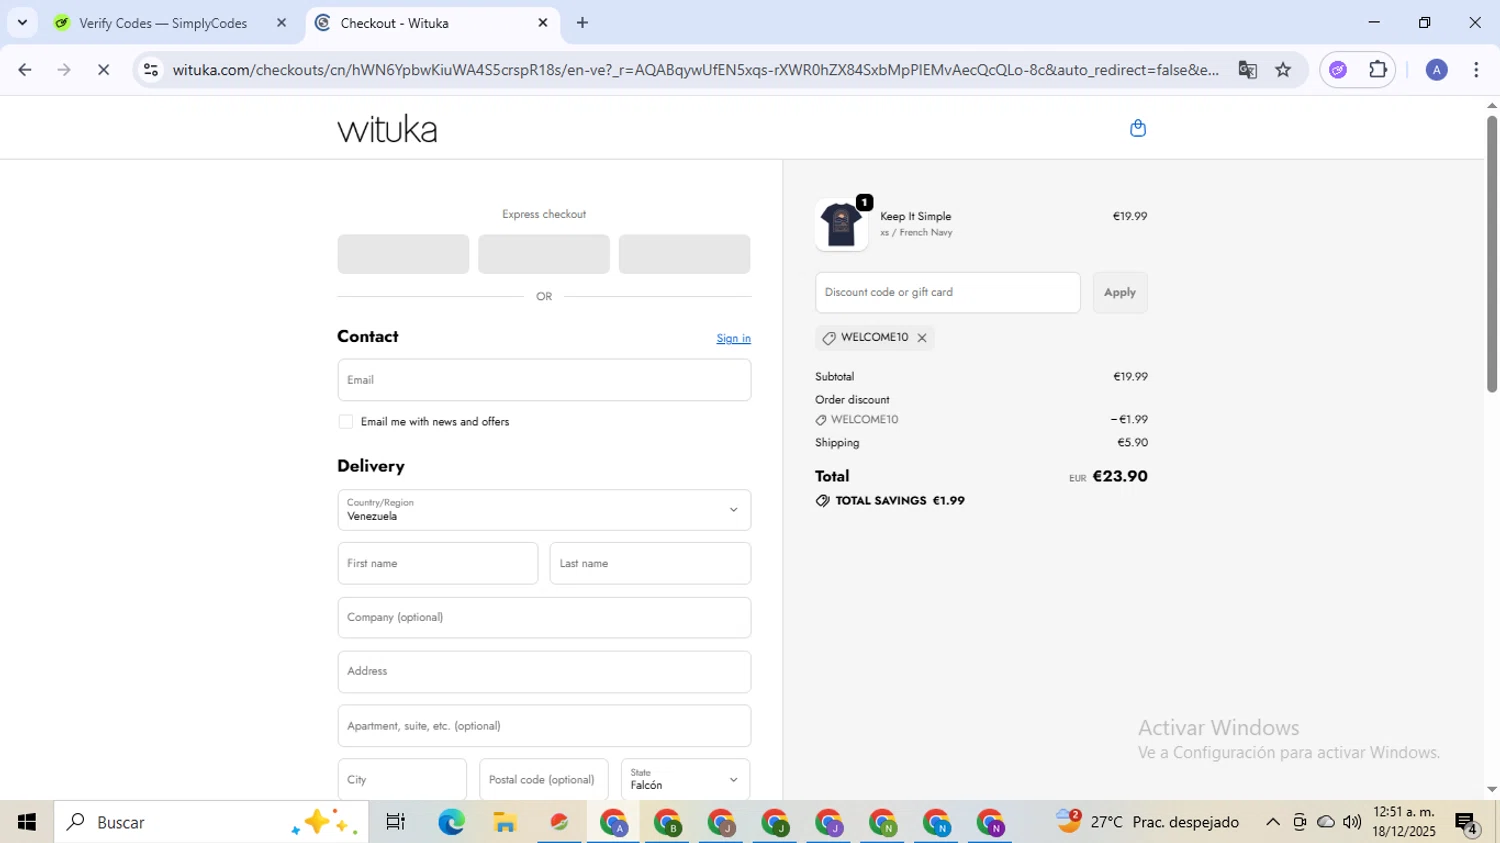Click the Company (optional) field
Screen dimensions: 1500x843
coord(544,618)
